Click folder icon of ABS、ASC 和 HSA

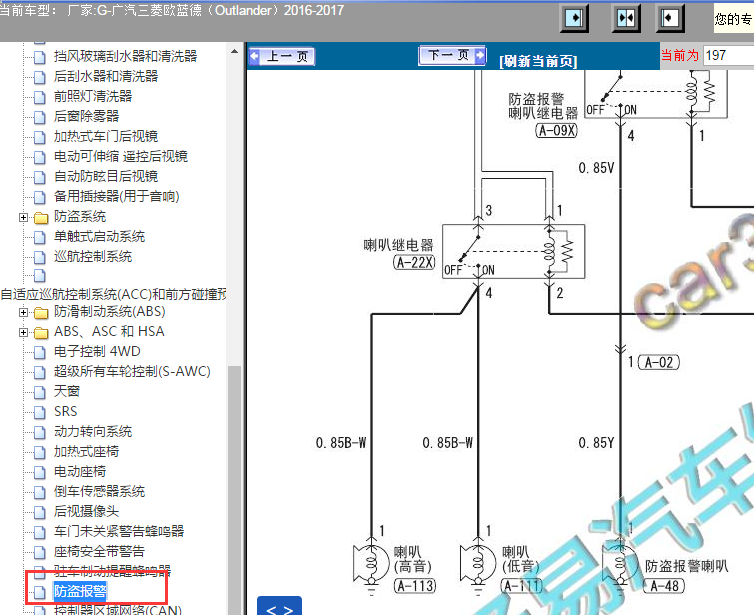pyautogui.click(x=41, y=333)
